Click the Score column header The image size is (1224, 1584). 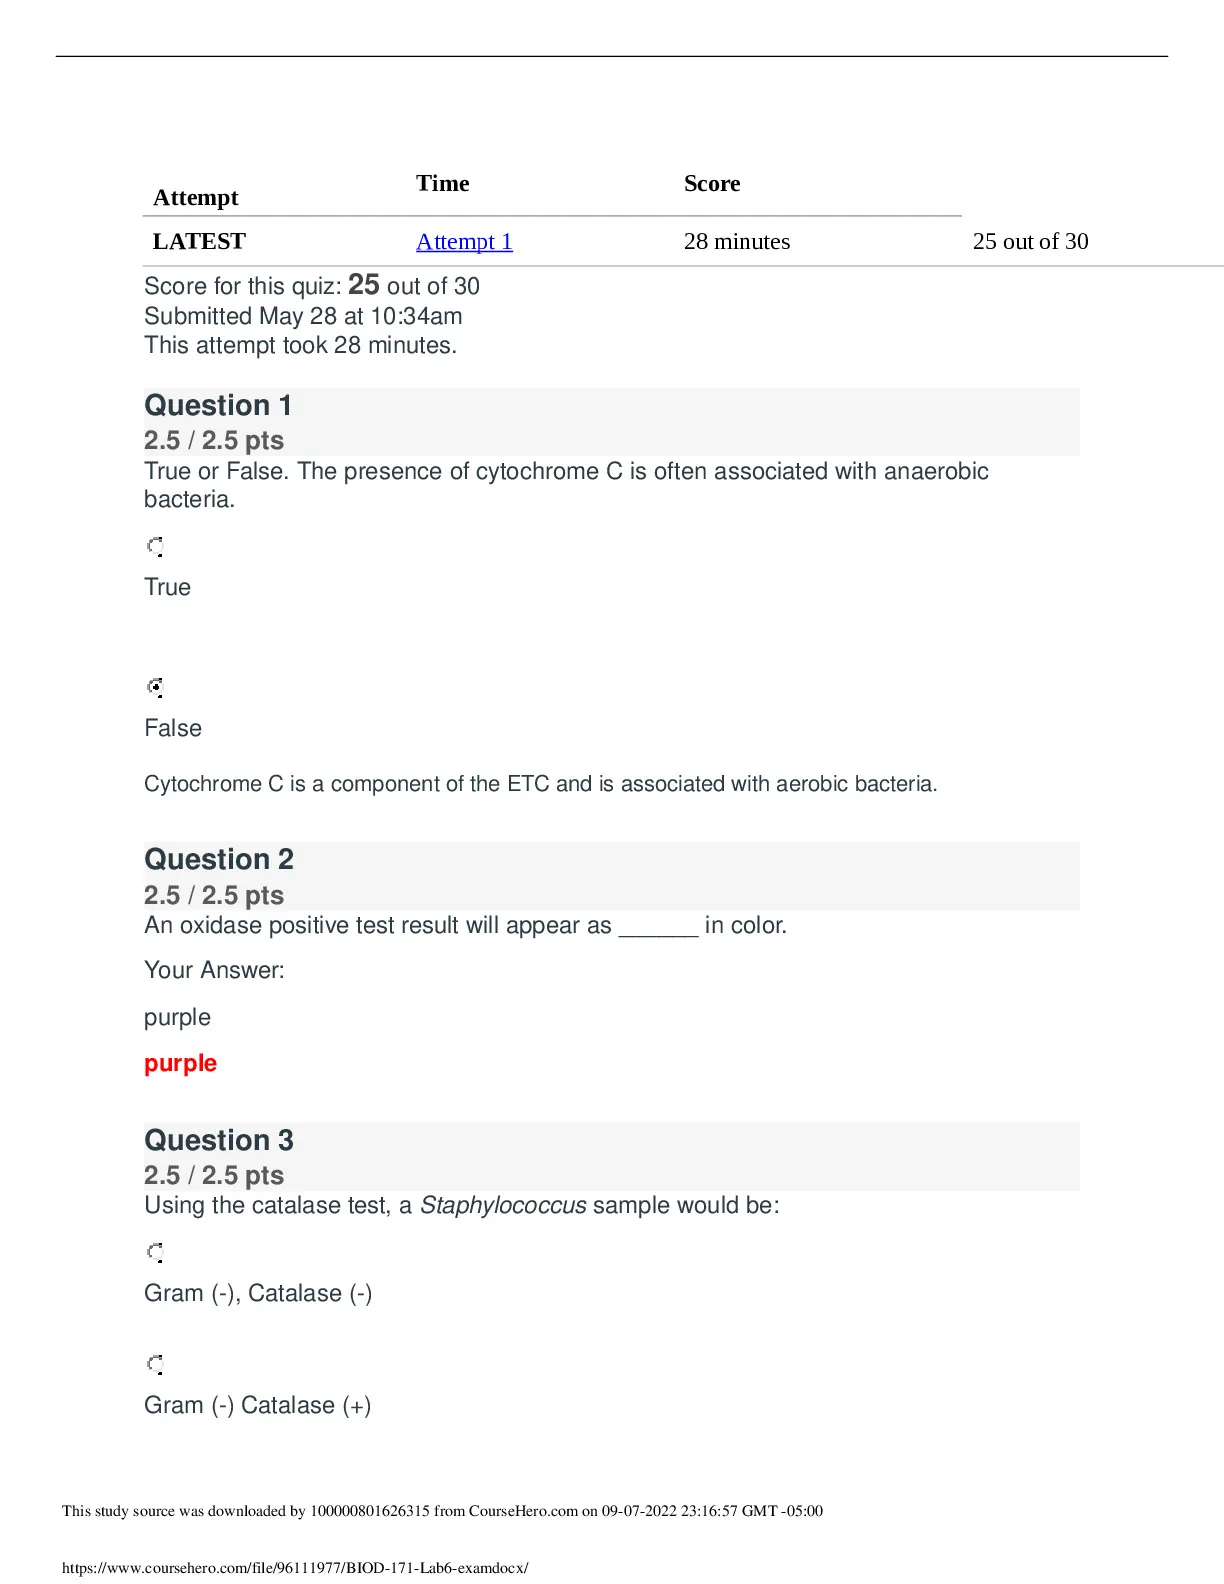click(712, 184)
